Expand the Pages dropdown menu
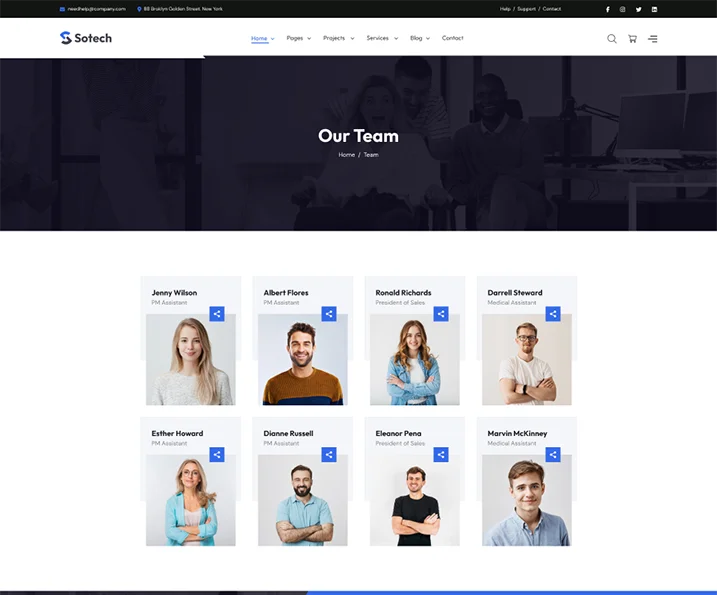This screenshot has width=717, height=595. pyautogui.click(x=298, y=38)
